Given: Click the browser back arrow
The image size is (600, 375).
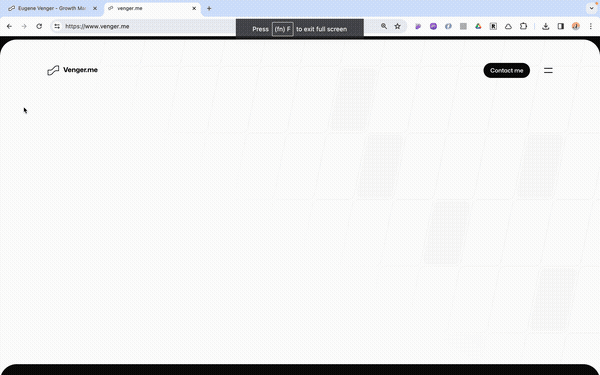Looking at the screenshot, I should [x=9, y=26].
